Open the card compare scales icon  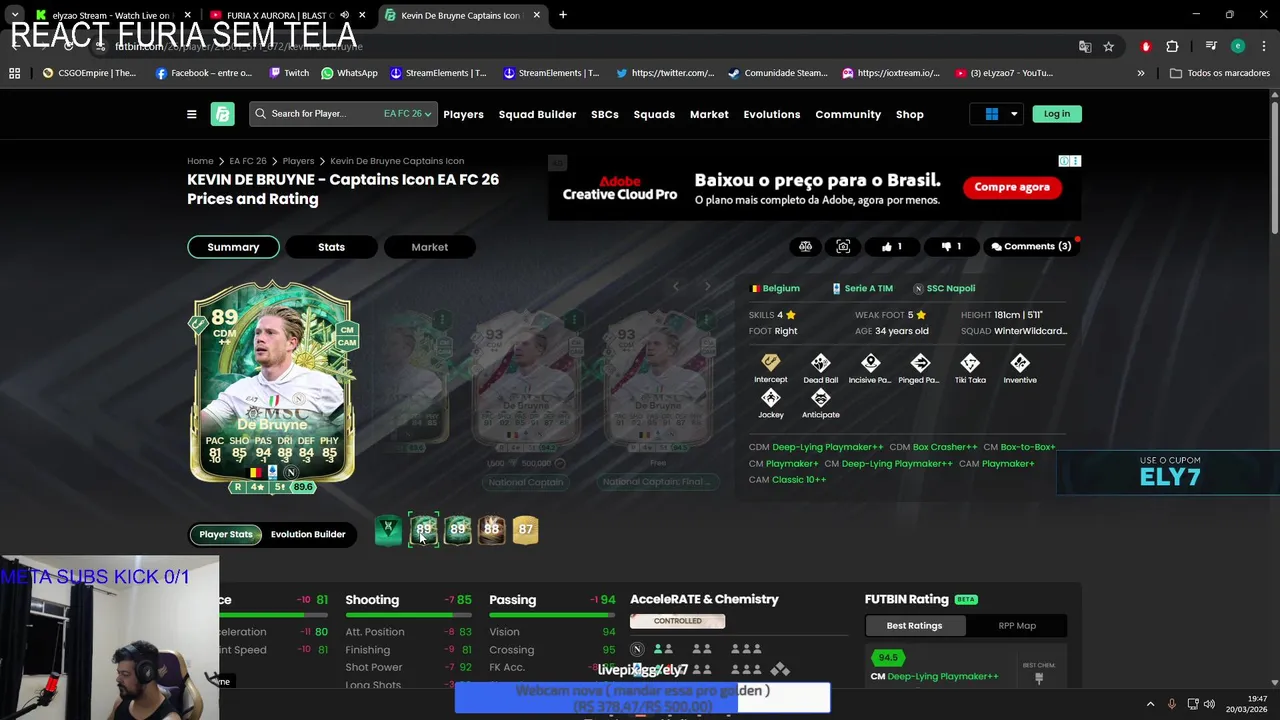805,246
